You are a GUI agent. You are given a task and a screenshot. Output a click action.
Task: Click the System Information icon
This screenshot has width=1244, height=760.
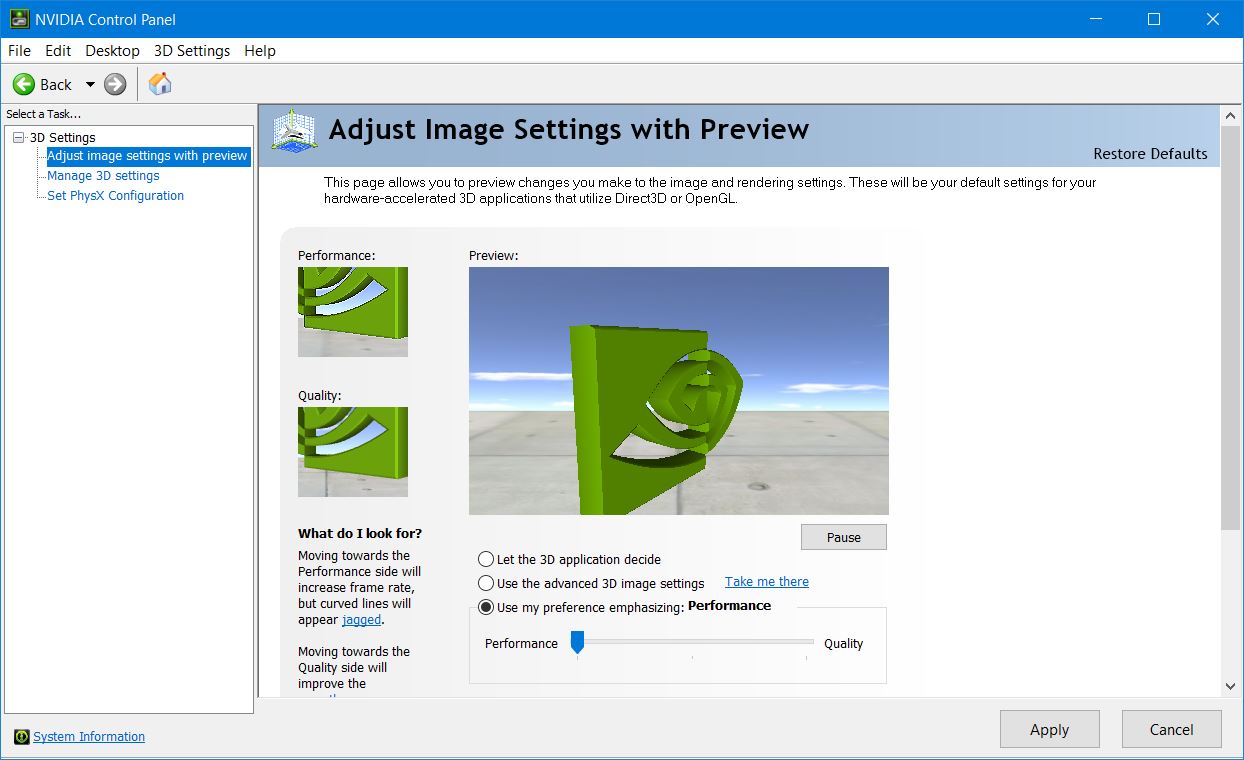23,737
